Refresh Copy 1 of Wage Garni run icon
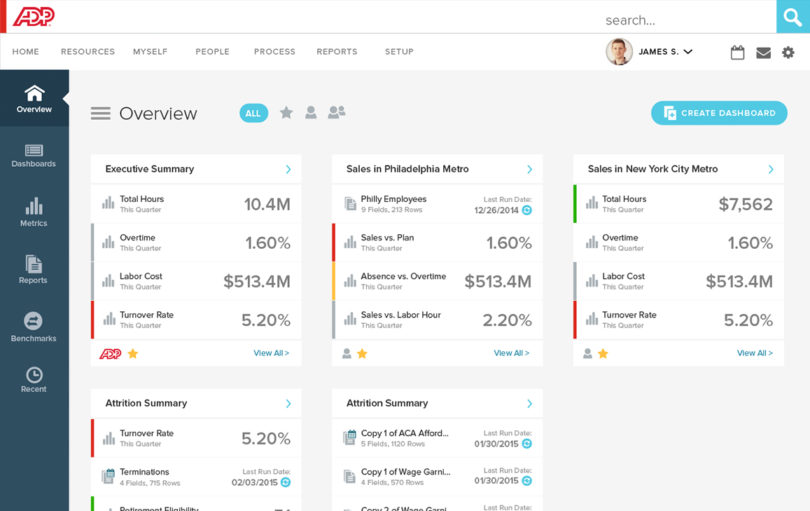This screenshot has width=810, height=511. tap(527, 481)
